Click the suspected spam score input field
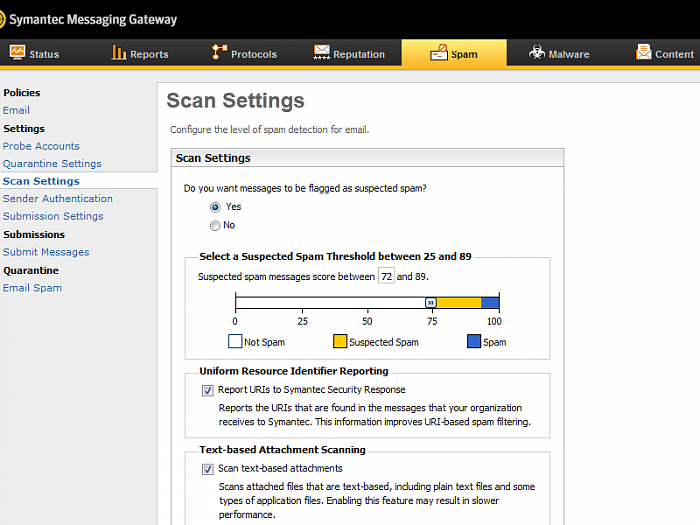Image resolution: width=700 pixels, height=525 pixels. [x=386, y=276]
